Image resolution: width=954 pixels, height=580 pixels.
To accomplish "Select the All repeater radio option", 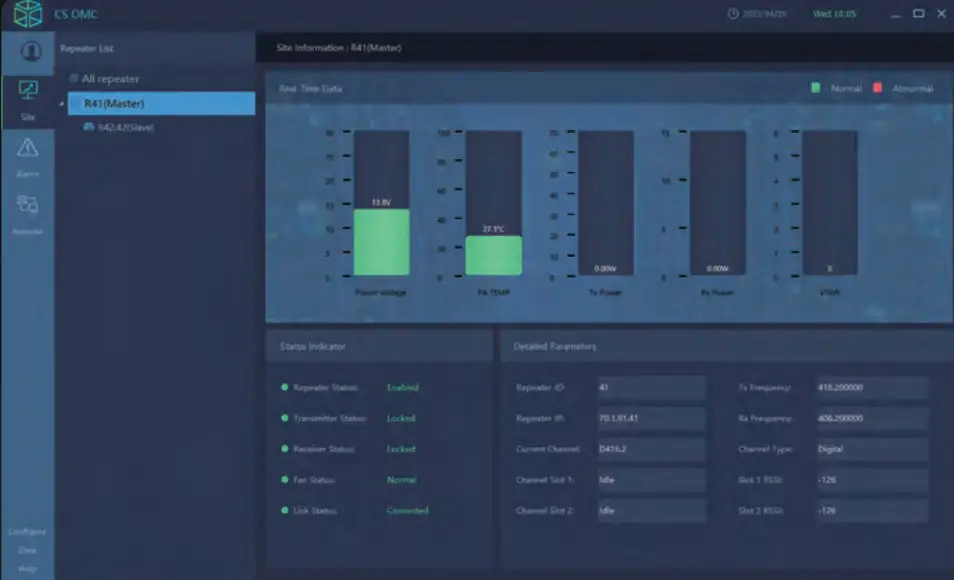I will [74, 79].
